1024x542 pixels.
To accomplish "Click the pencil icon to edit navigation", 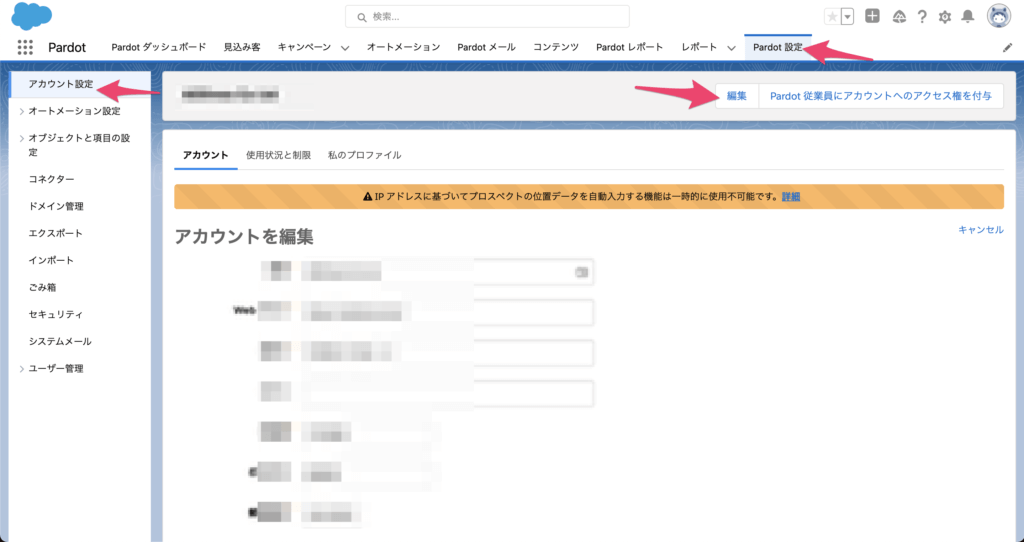I will click(1007, 48).
